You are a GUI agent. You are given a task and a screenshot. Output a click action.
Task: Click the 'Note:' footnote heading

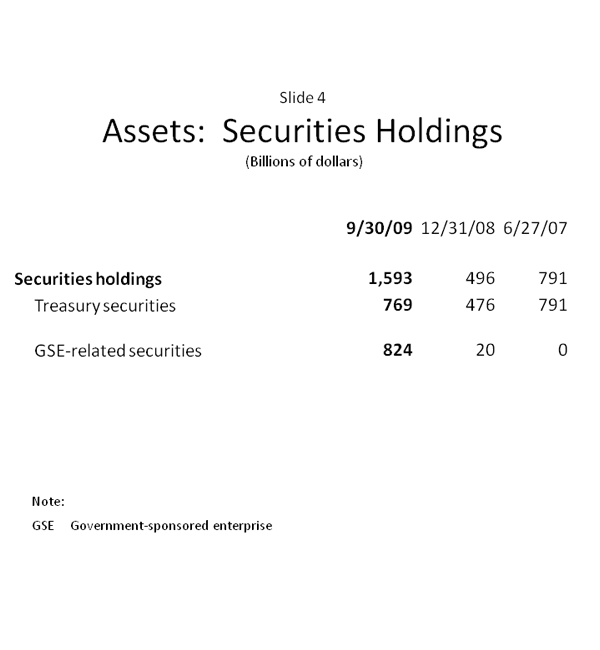click(48, 501)
